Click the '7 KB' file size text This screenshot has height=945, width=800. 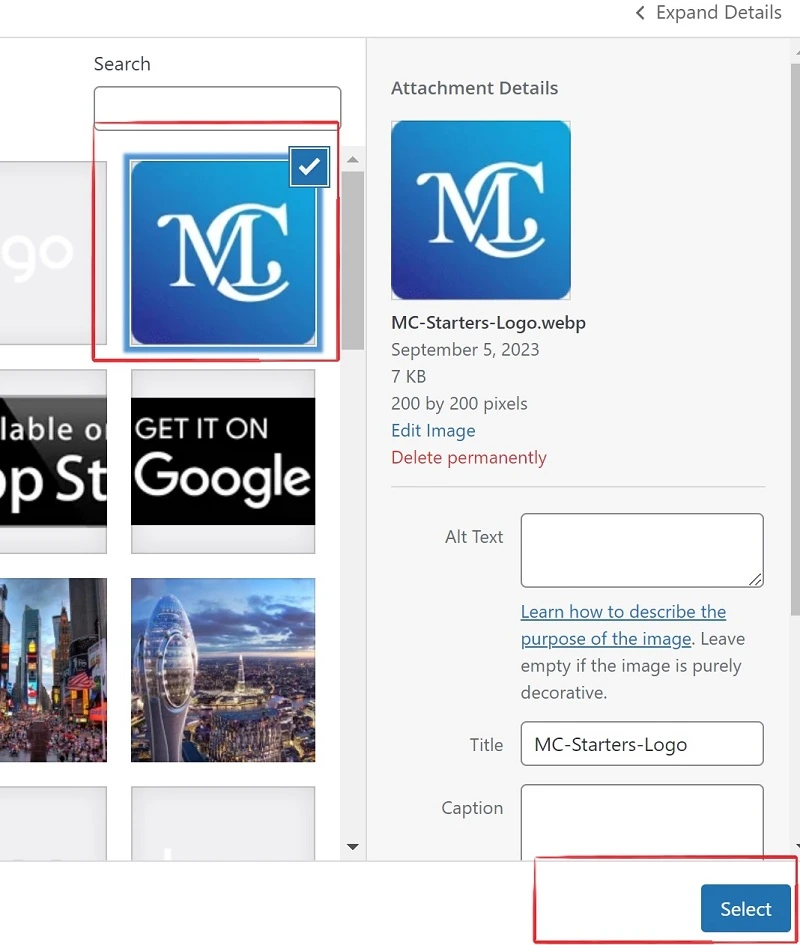pyautogui.click(x=408, y=377)
